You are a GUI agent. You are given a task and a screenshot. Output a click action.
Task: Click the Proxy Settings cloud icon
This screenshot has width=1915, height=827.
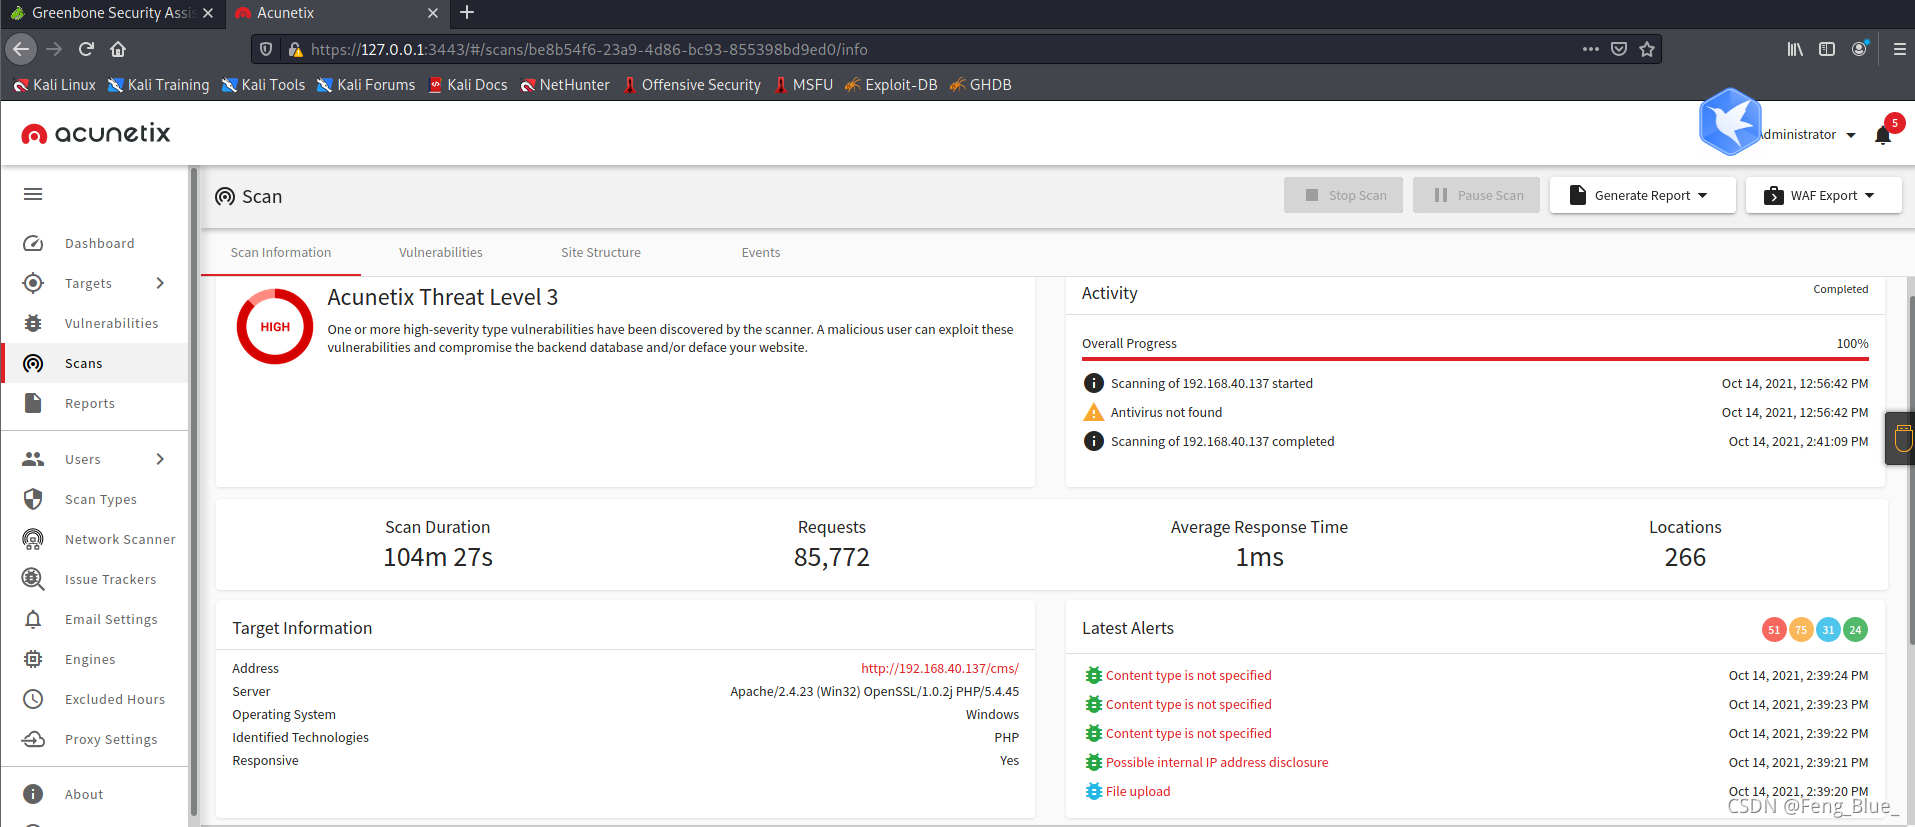point(33,739)
